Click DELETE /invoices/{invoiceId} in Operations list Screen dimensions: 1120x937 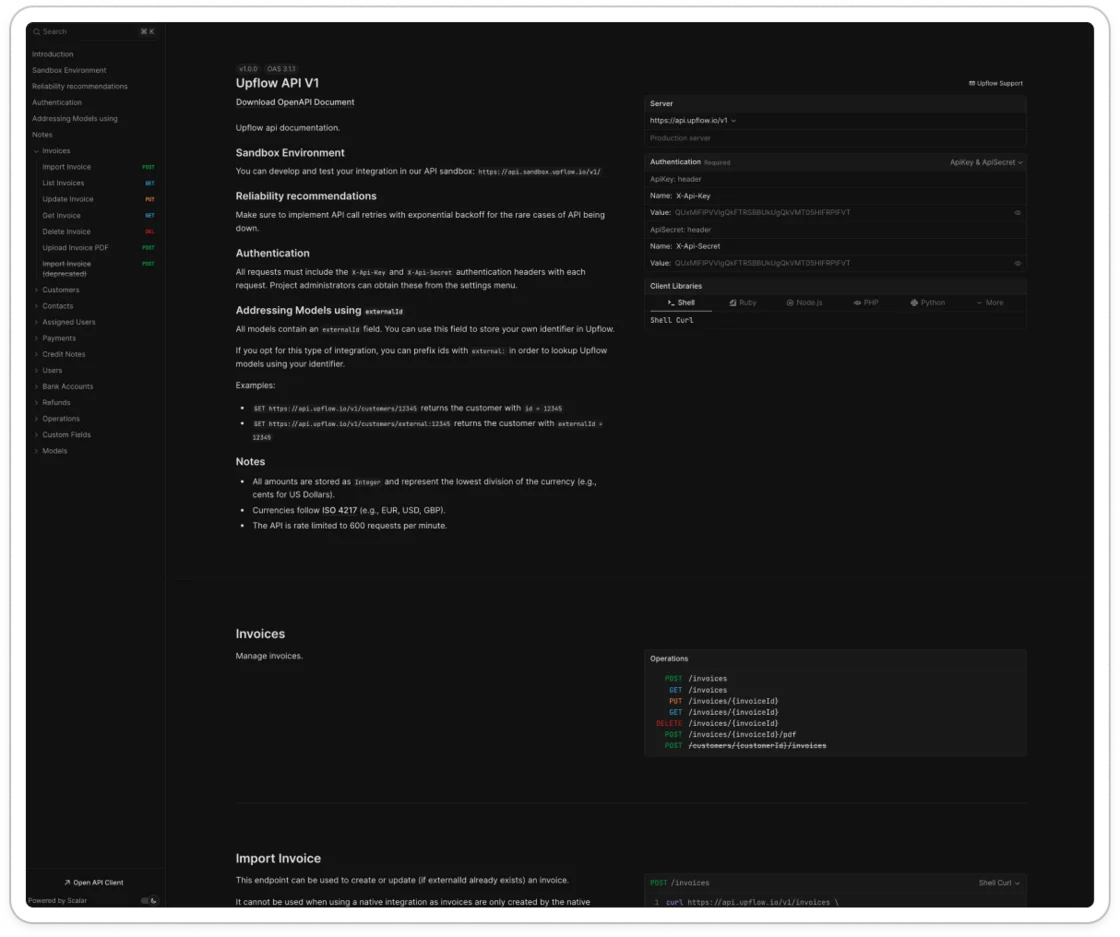(717, 723)
